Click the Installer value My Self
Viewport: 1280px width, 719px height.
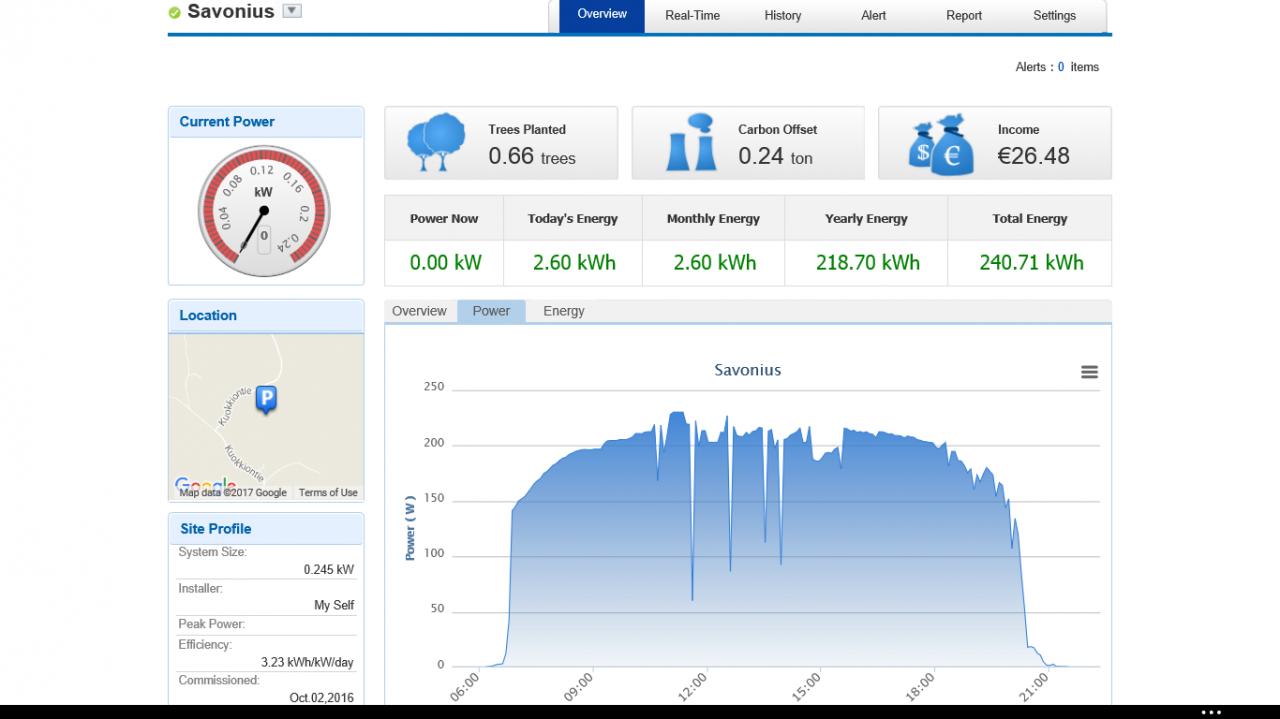coord(334,605)
